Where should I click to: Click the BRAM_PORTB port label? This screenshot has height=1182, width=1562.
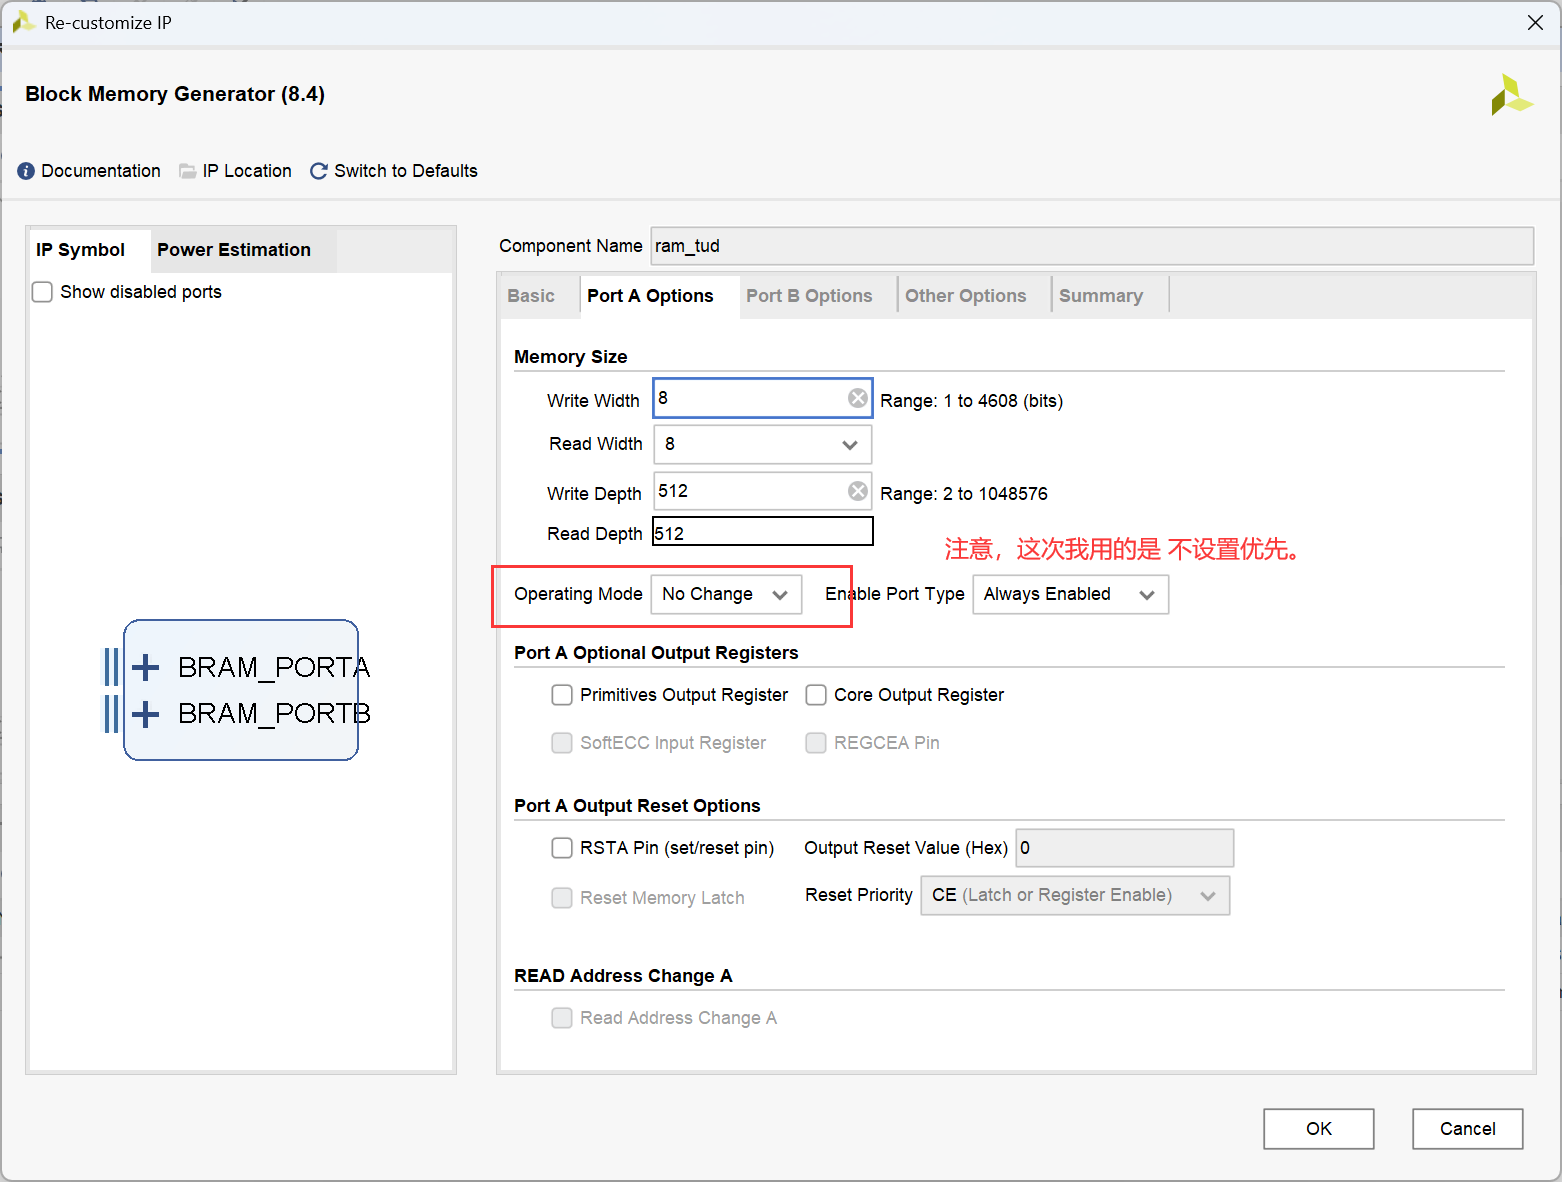pos(274,714)
